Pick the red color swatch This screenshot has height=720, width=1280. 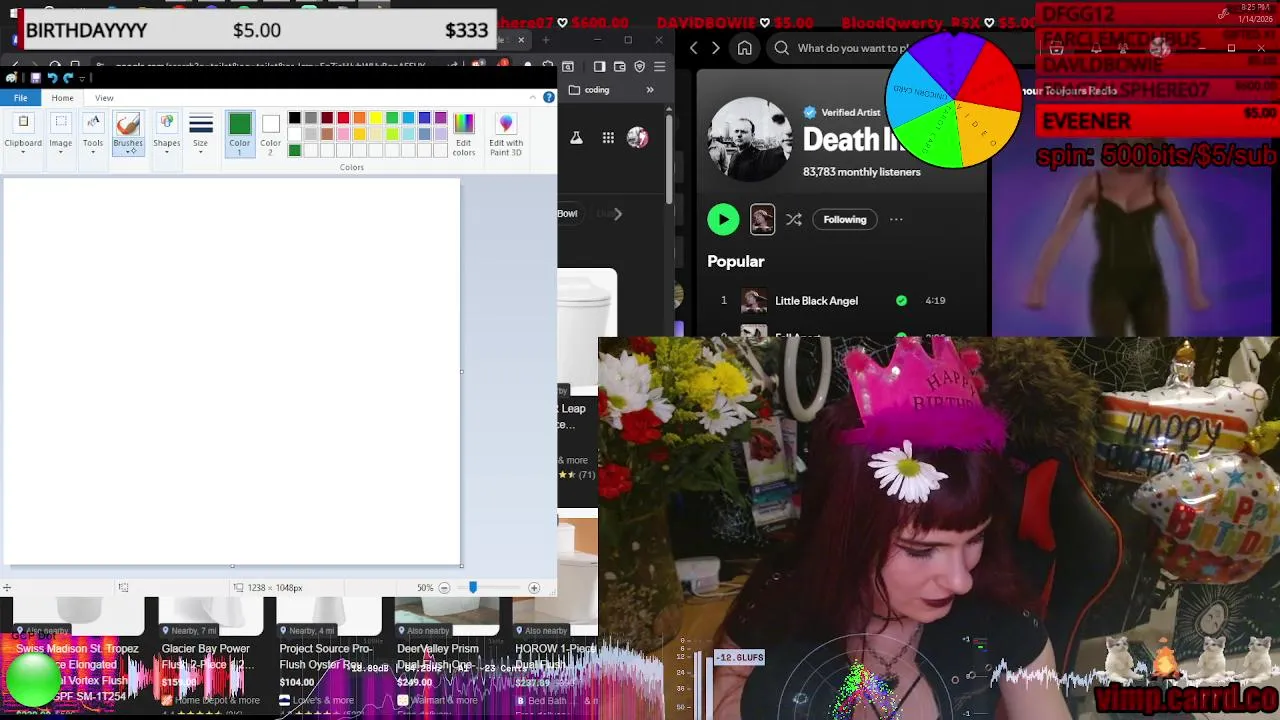[343, 118]
